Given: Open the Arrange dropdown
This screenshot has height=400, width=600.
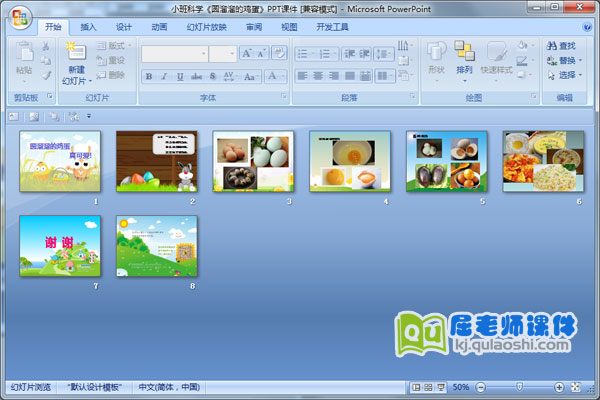Looking at the screenshot, I should pos(465,61).
